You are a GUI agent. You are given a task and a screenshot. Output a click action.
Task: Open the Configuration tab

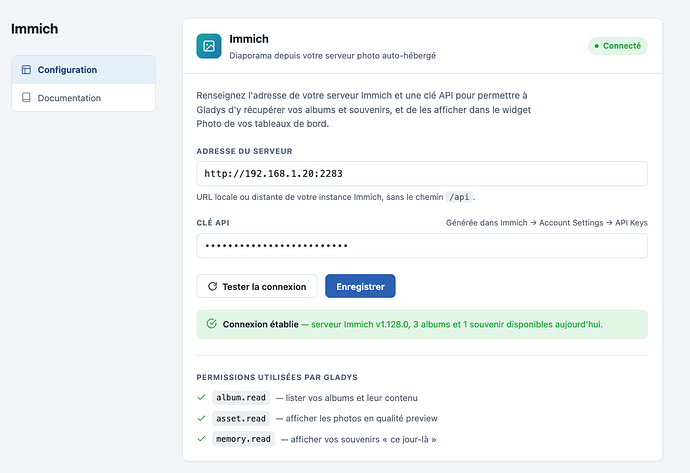tap(84, 70)
